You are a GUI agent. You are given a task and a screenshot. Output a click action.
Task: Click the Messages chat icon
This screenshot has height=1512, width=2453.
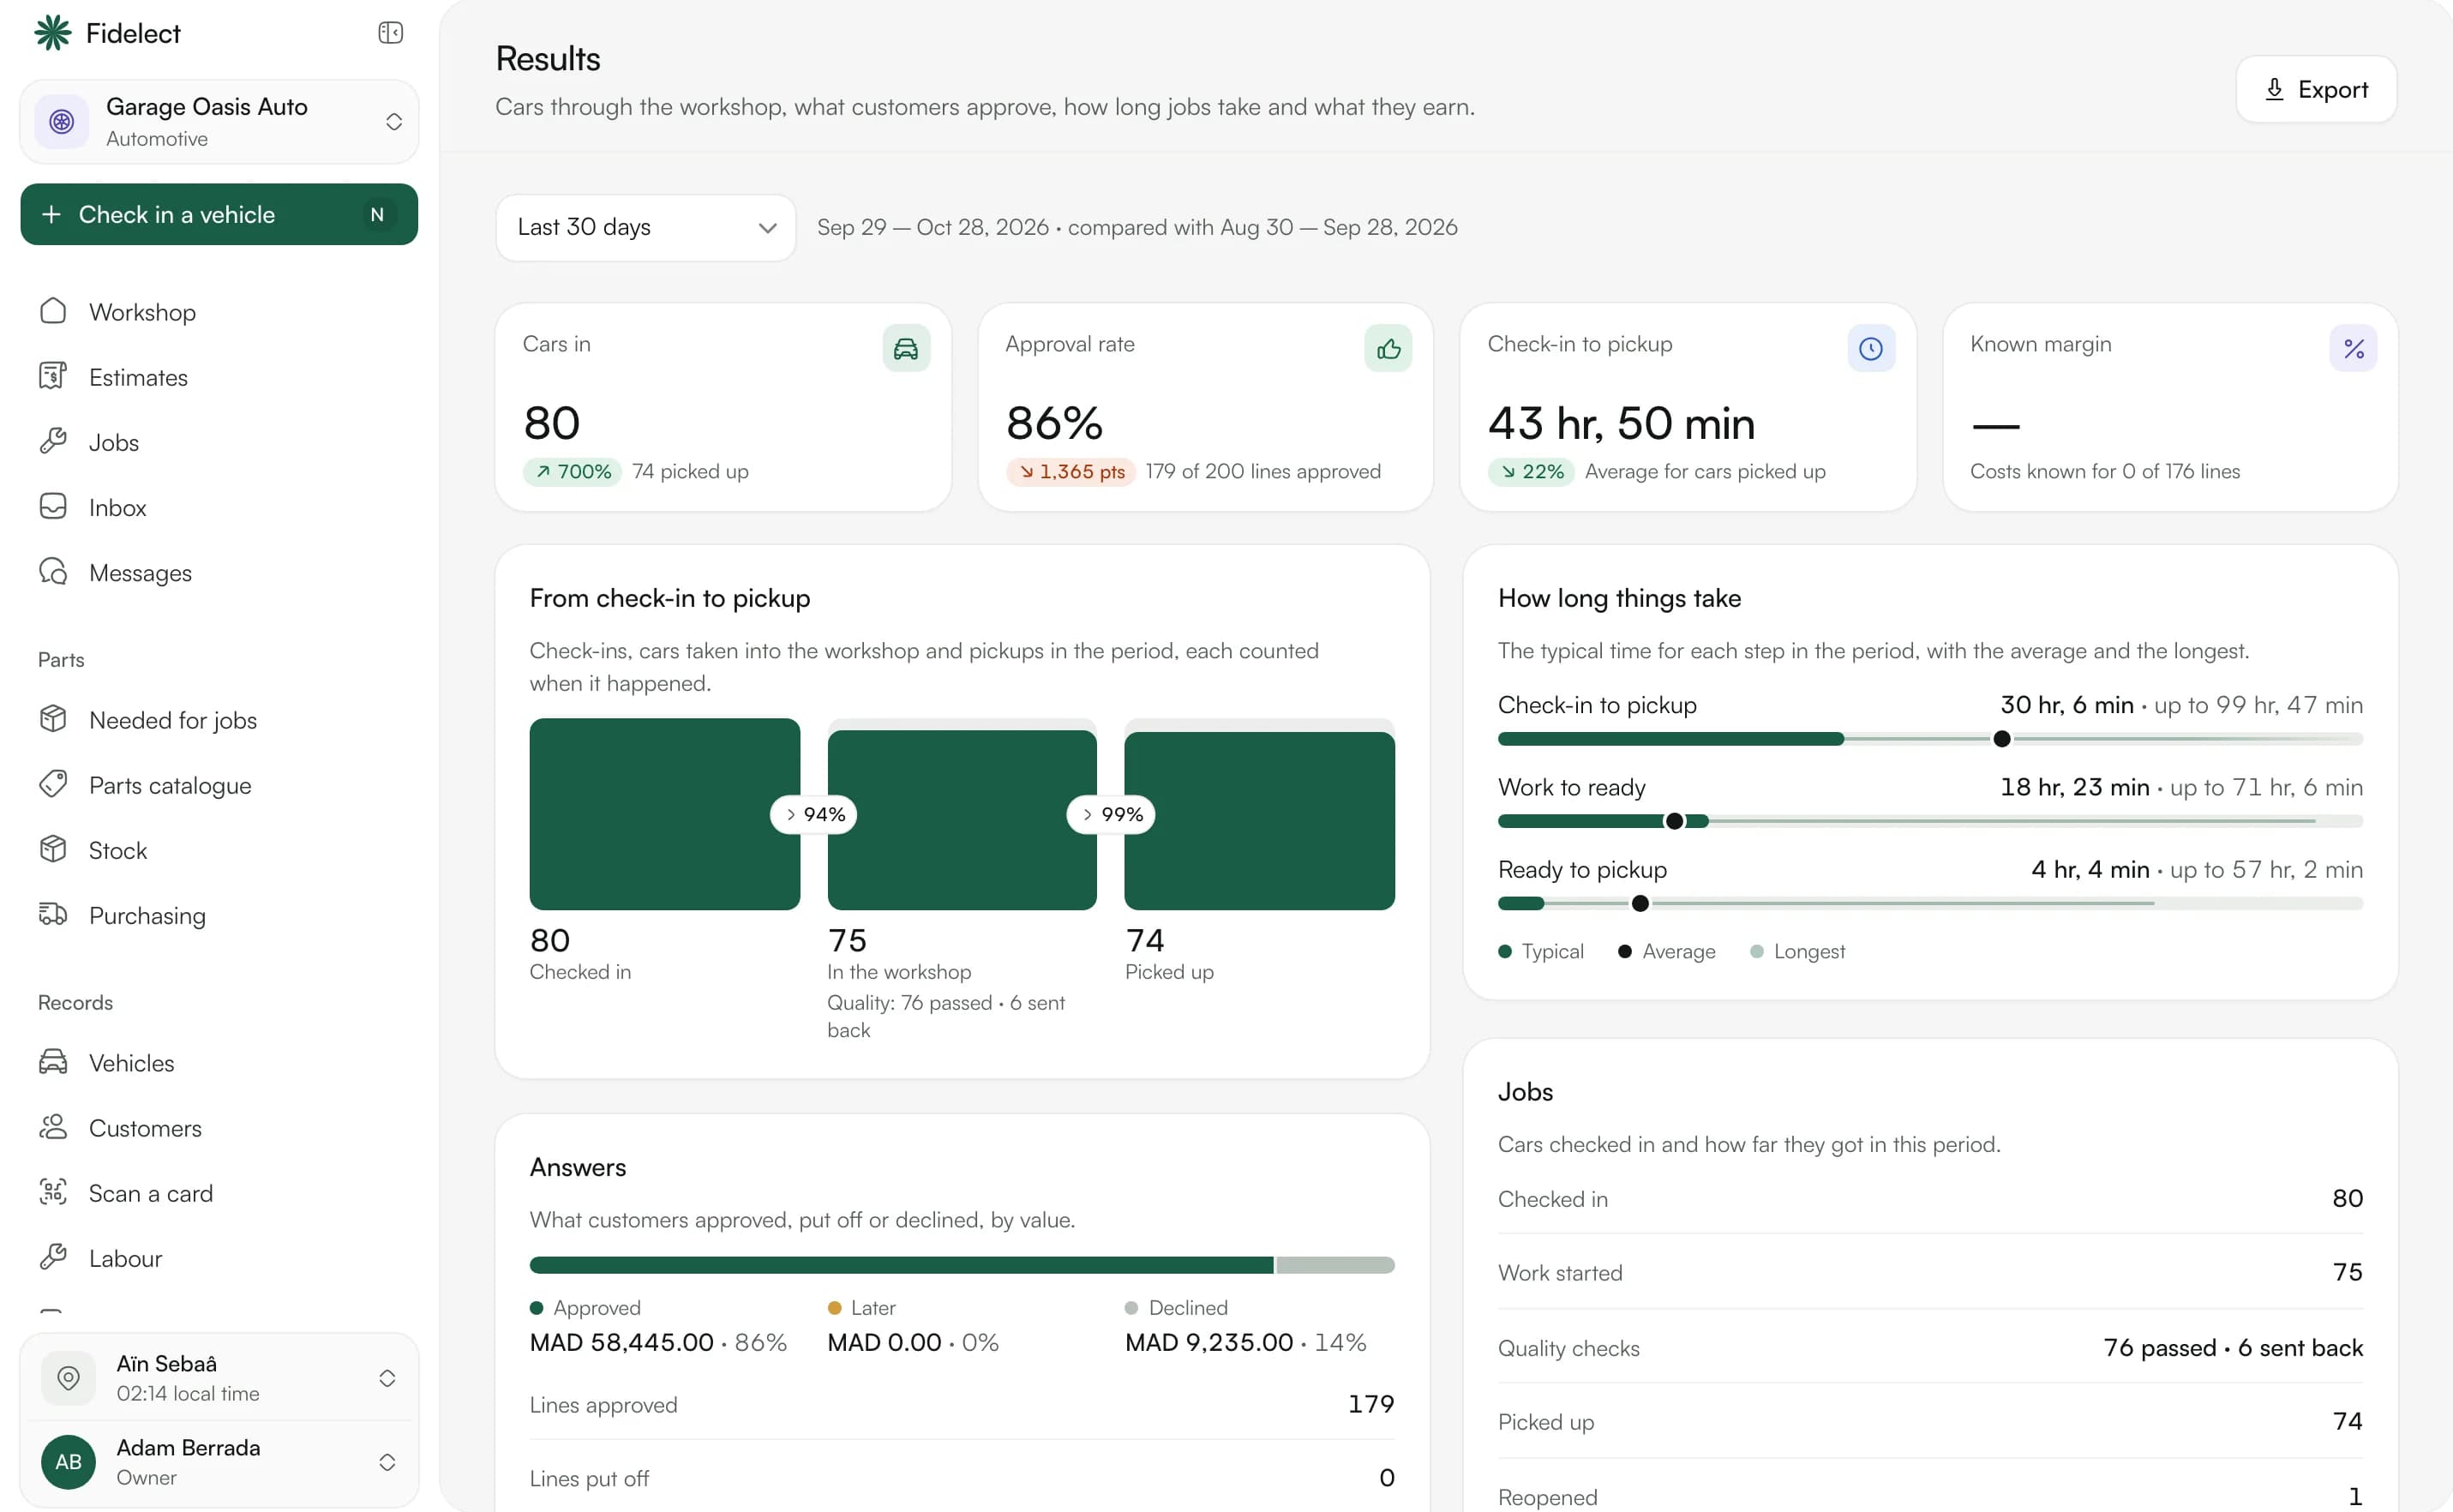(x=53, y=572)
